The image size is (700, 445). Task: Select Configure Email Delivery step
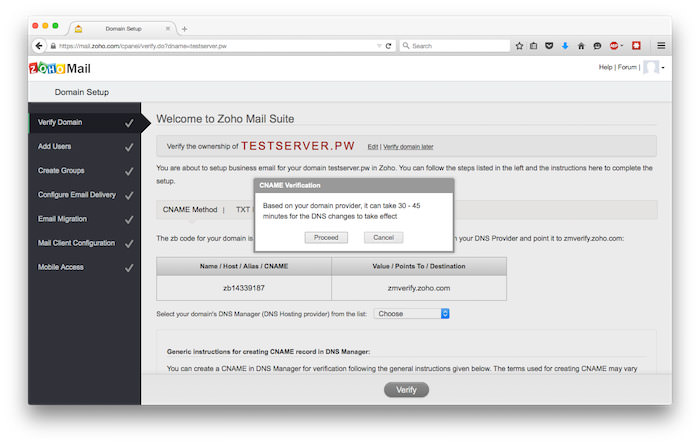coord(85,195)
